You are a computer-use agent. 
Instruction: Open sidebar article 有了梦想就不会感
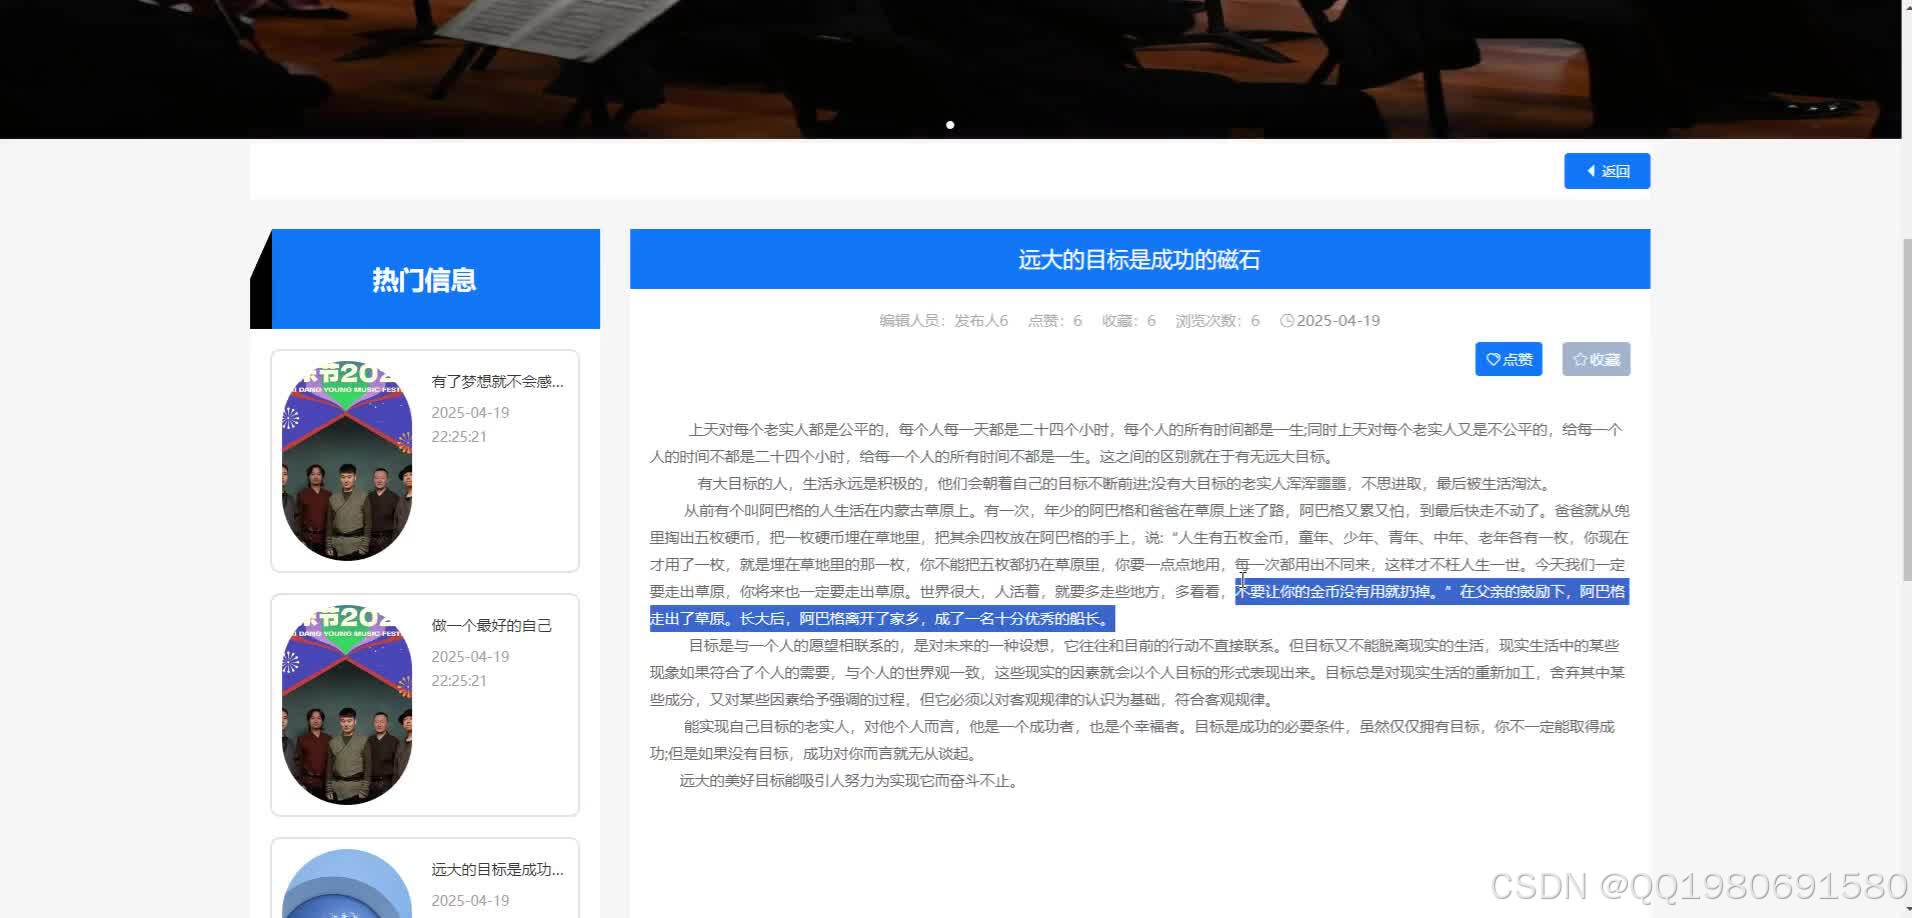[x=498, y=382]
